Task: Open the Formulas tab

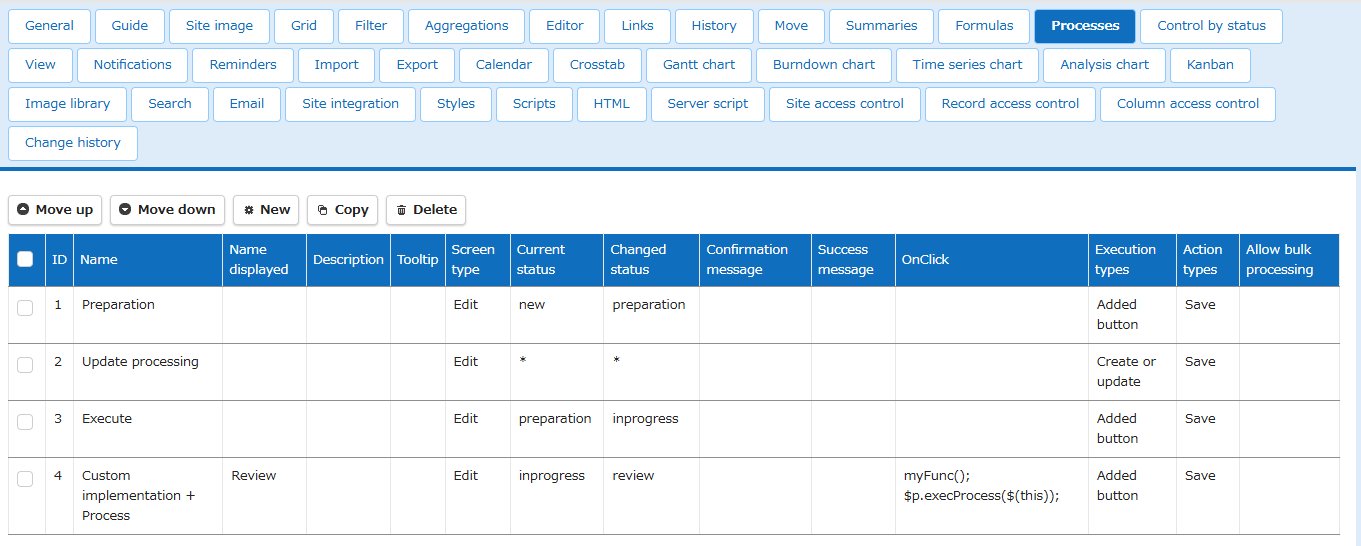Action: tap(984, 26)
